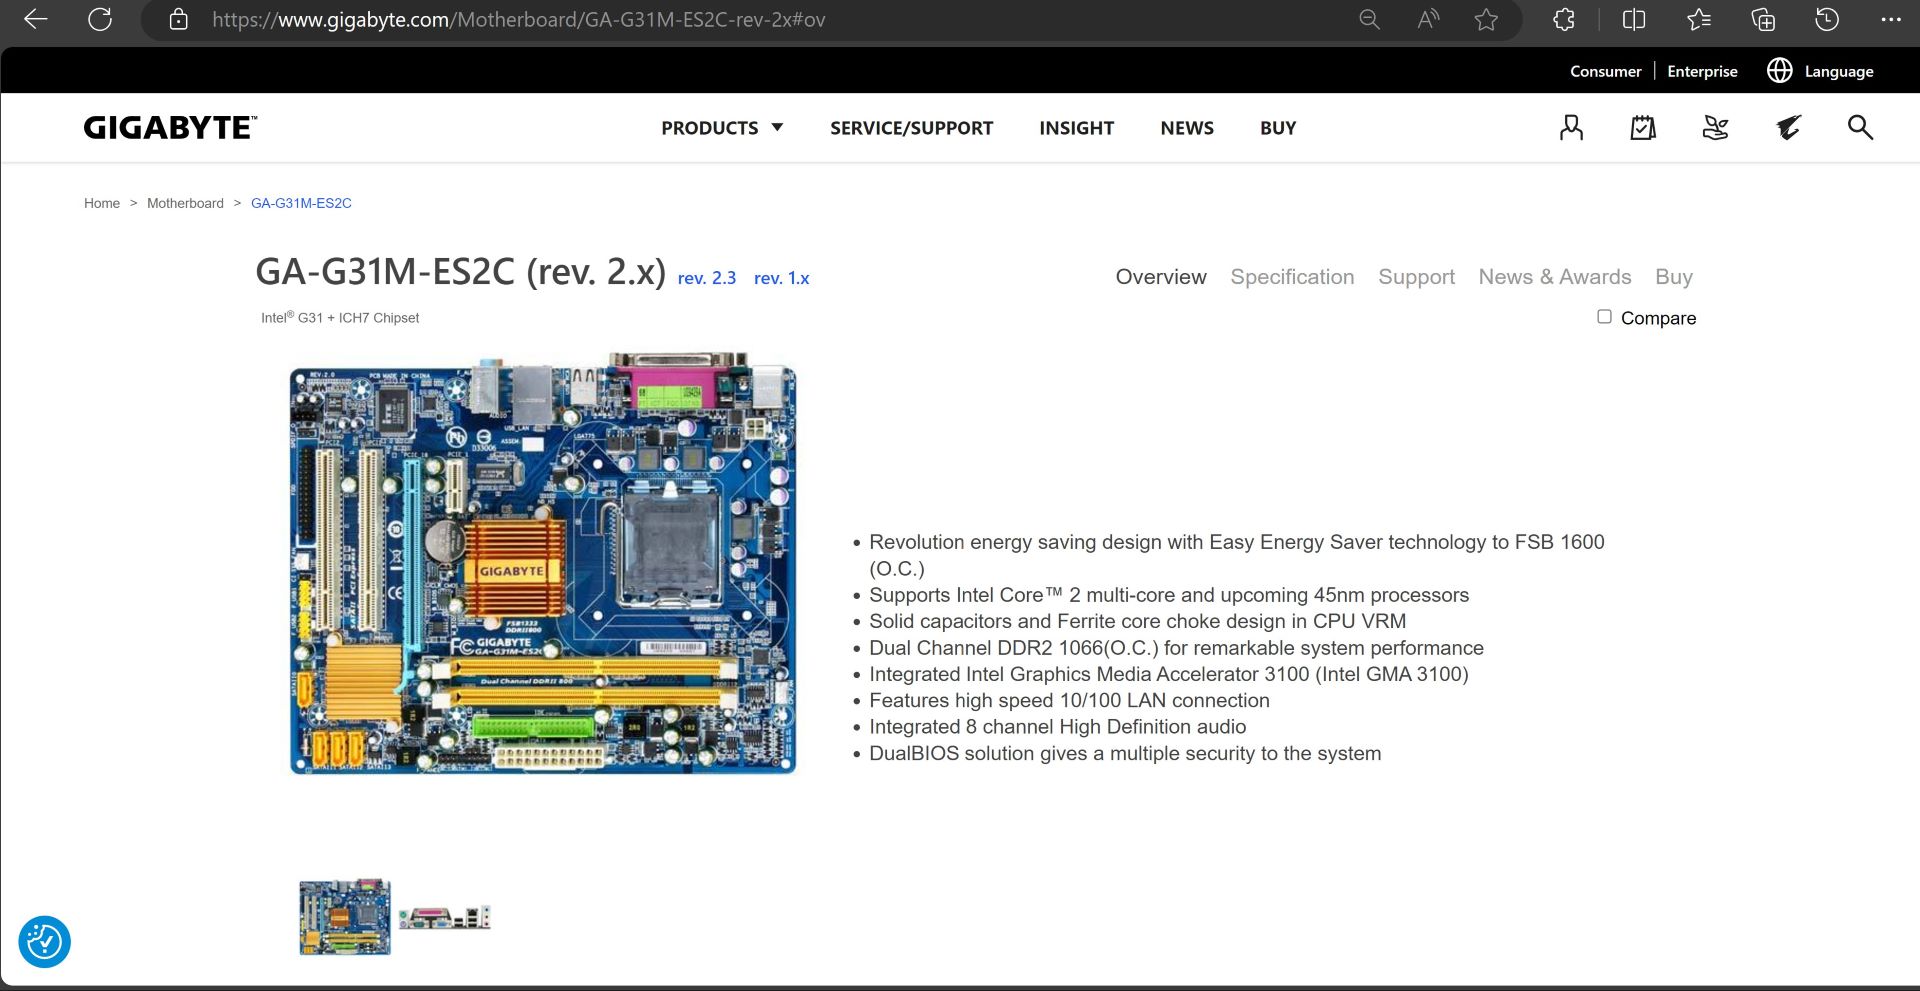This screenshot has height=991, width=1920.
Task: Switch to the Enterprise site
Action: 1702,71
